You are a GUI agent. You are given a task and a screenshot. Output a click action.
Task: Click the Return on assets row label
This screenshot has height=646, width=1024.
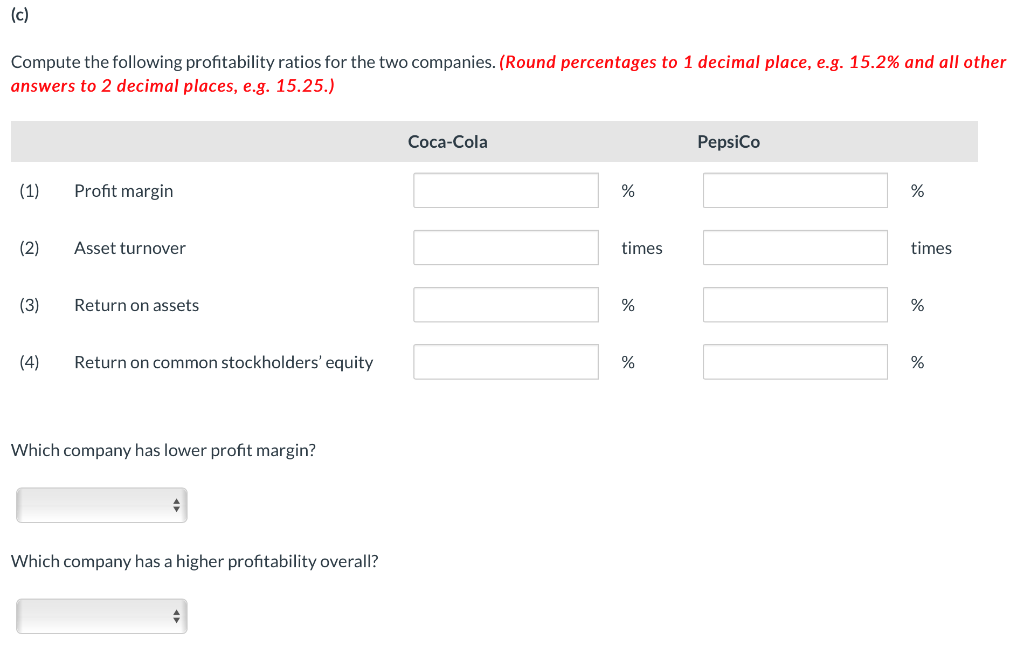tap(136, 305)
